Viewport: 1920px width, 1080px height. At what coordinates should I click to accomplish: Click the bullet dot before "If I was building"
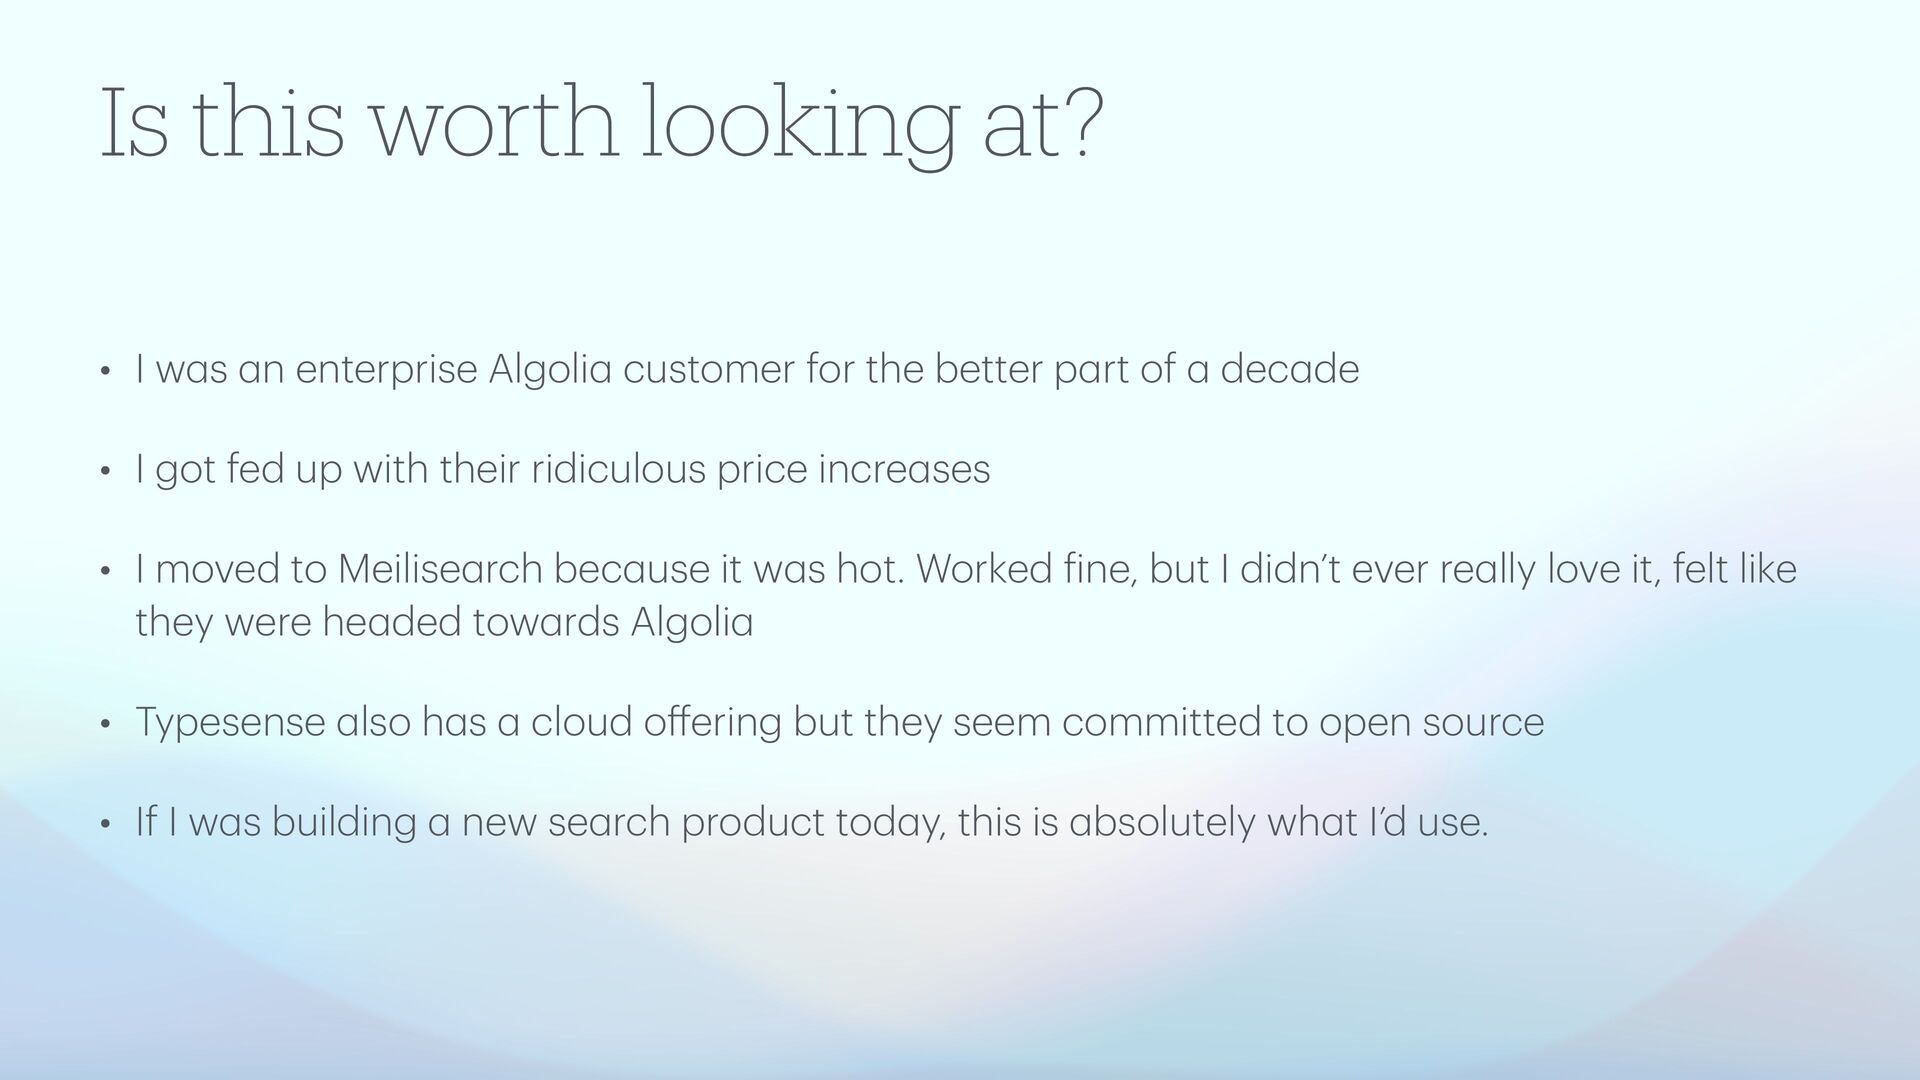[x=104, y=826]
